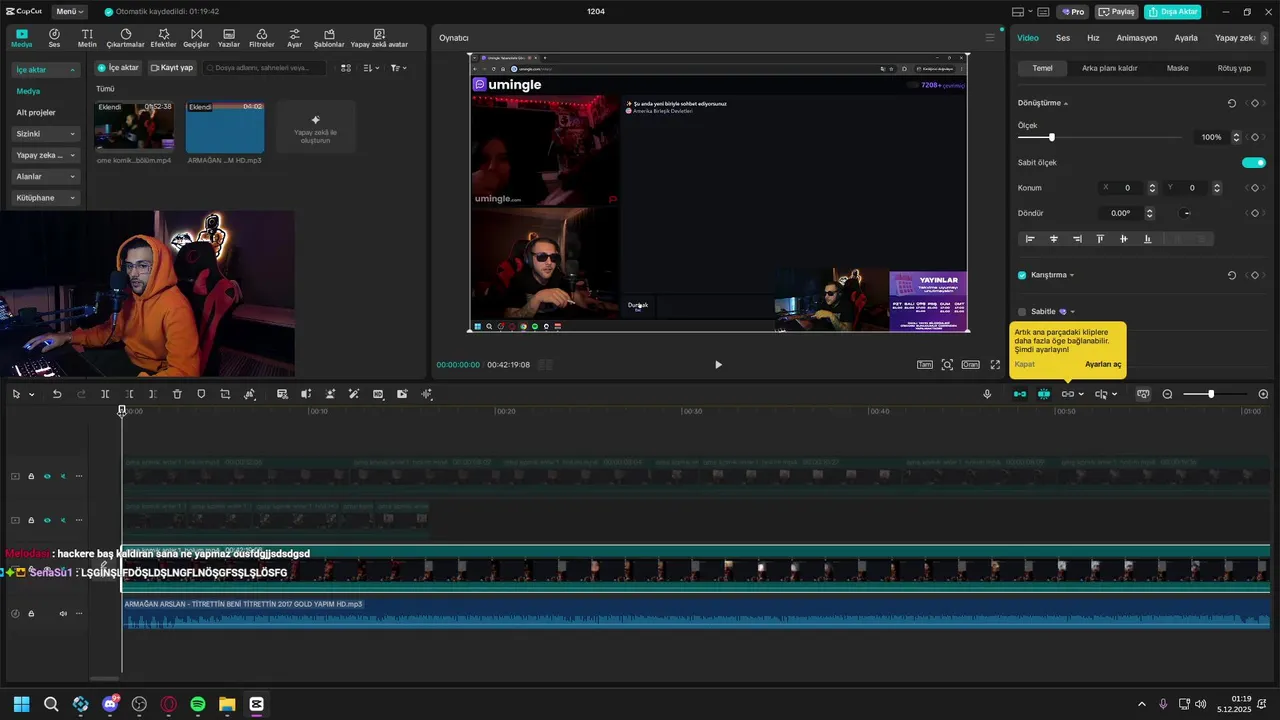Open File Explorer from the taskbar
Screen dimensions: 1280x720
(x=227, y=704)
